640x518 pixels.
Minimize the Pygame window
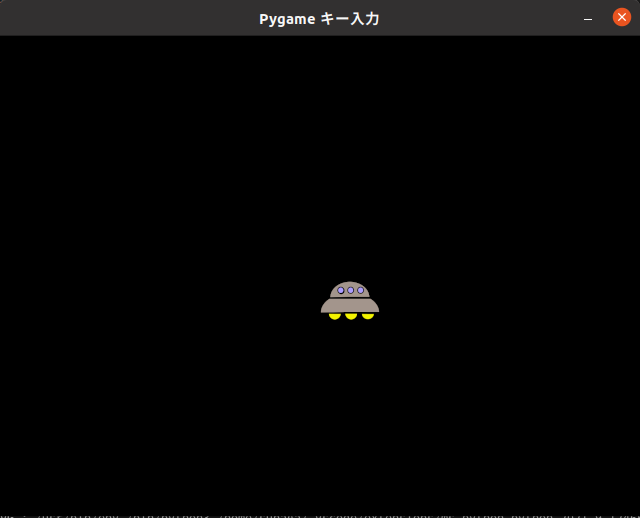(588, 18)
